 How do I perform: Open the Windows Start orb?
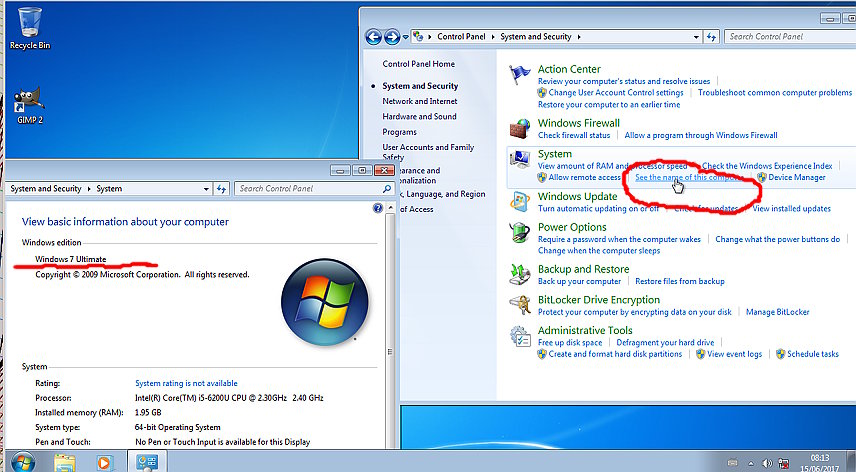pyautogui.click(x=22, y=462)
